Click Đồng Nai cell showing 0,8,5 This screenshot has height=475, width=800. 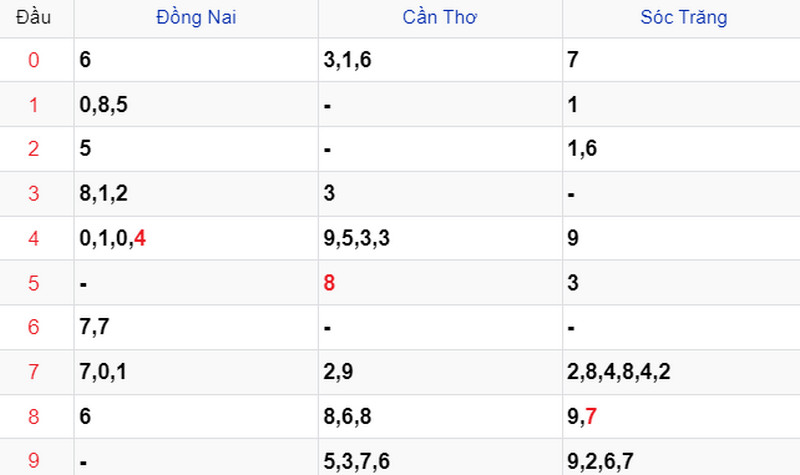(196, 105)
